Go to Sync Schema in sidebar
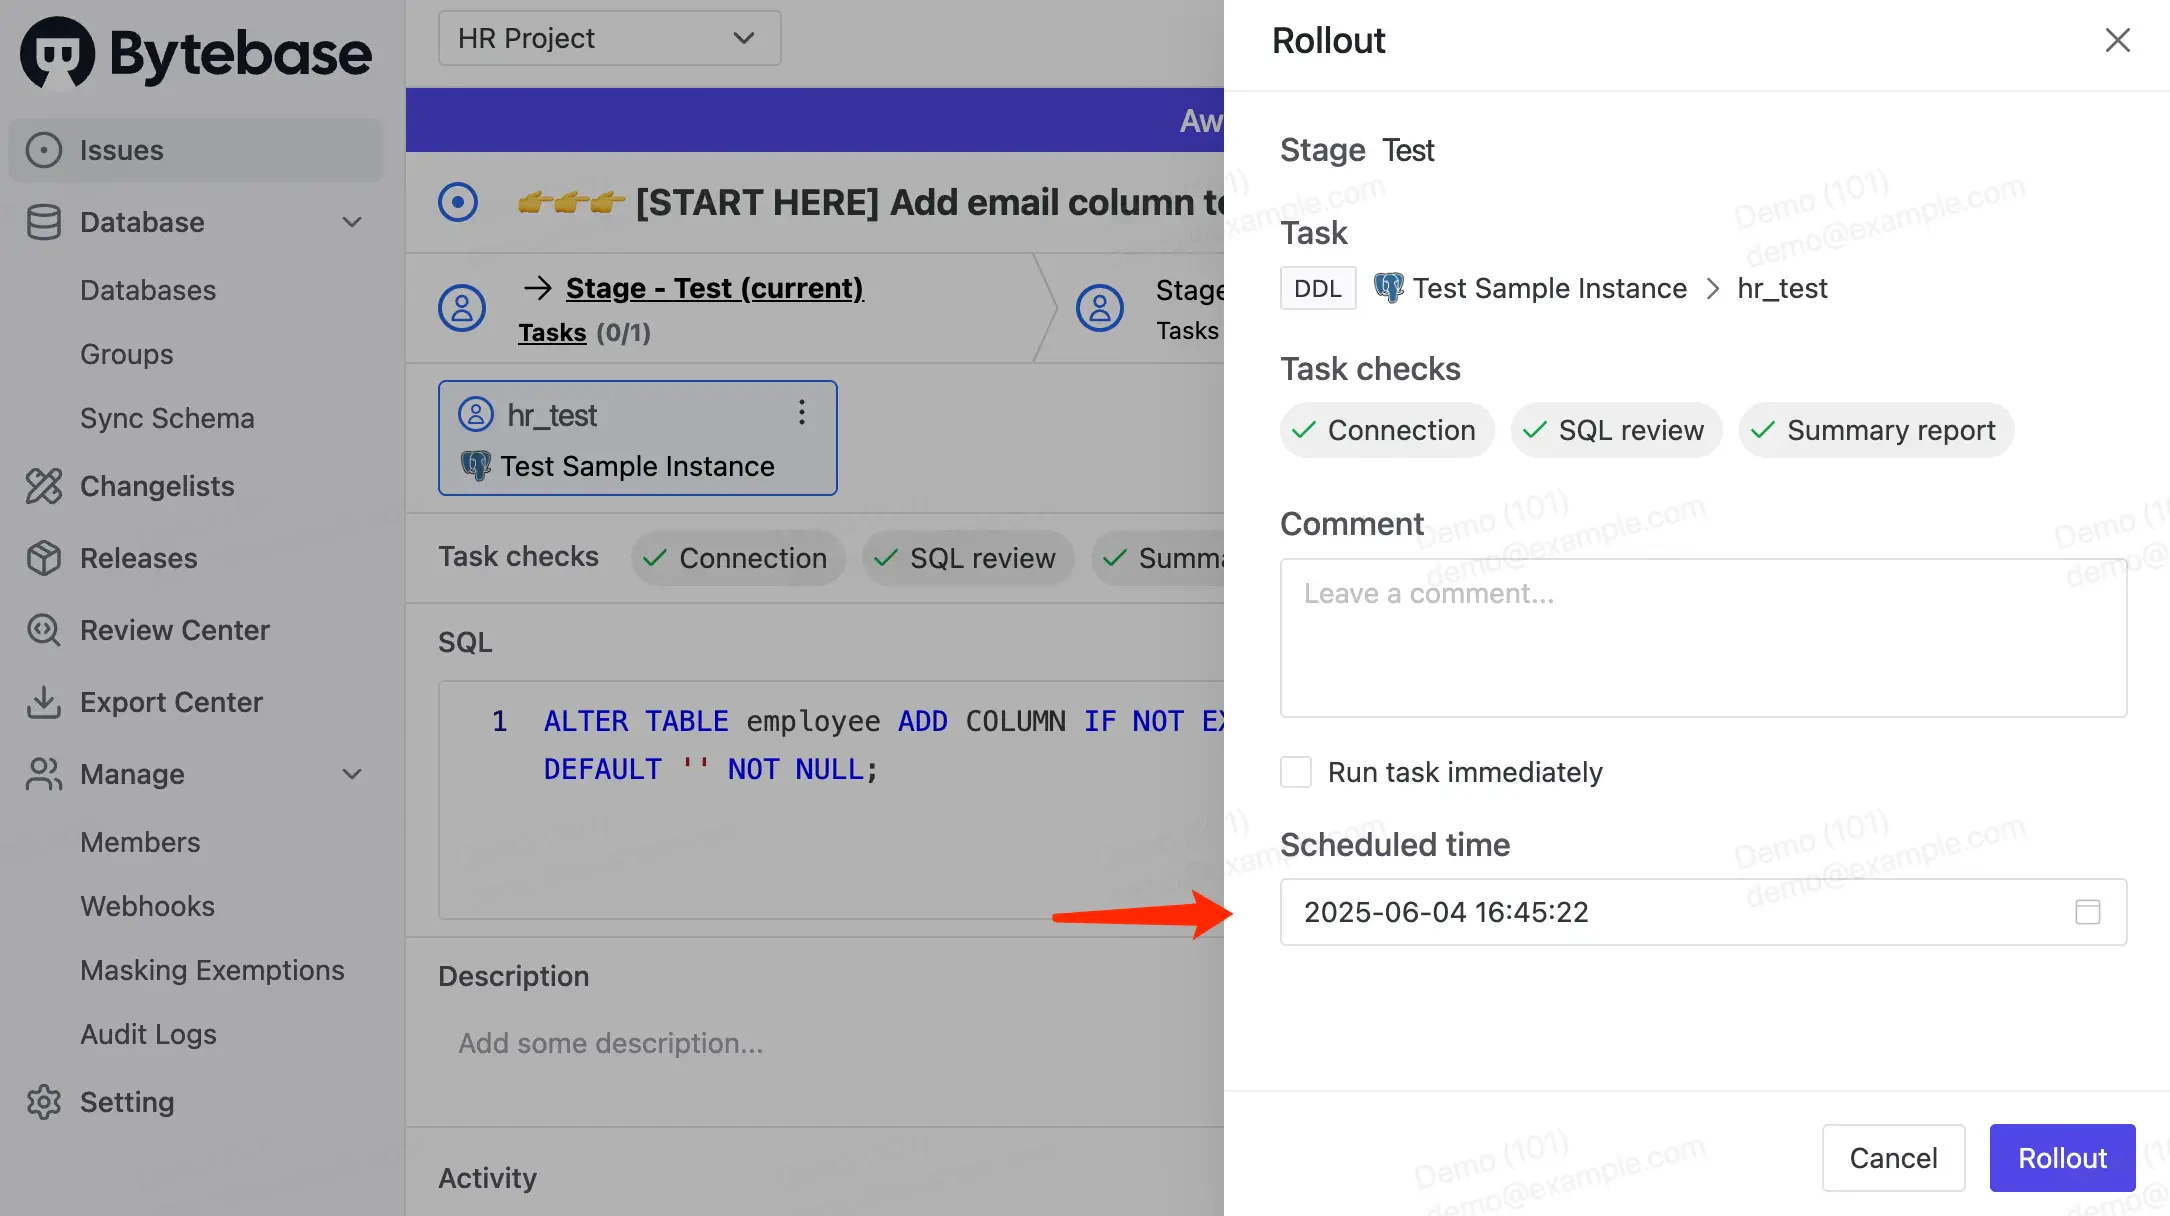 (167, 418)
